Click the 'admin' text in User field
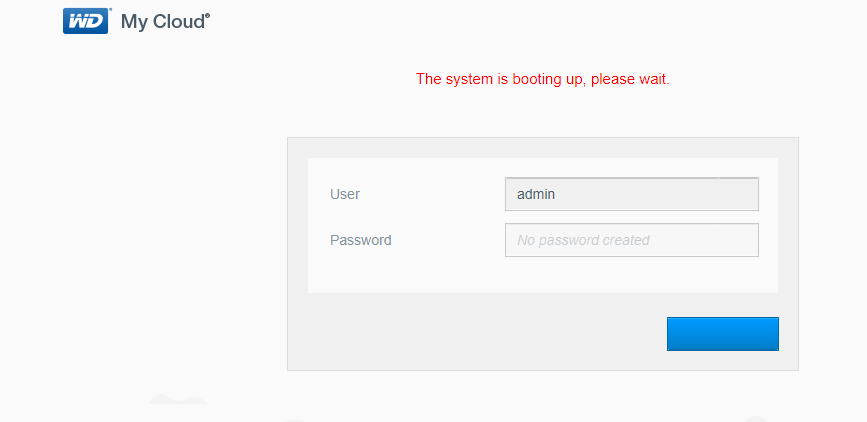 [x=536, y=194]
